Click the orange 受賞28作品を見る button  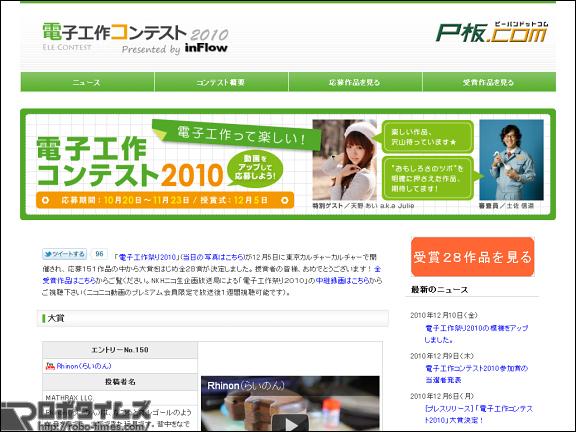(472, 257)
